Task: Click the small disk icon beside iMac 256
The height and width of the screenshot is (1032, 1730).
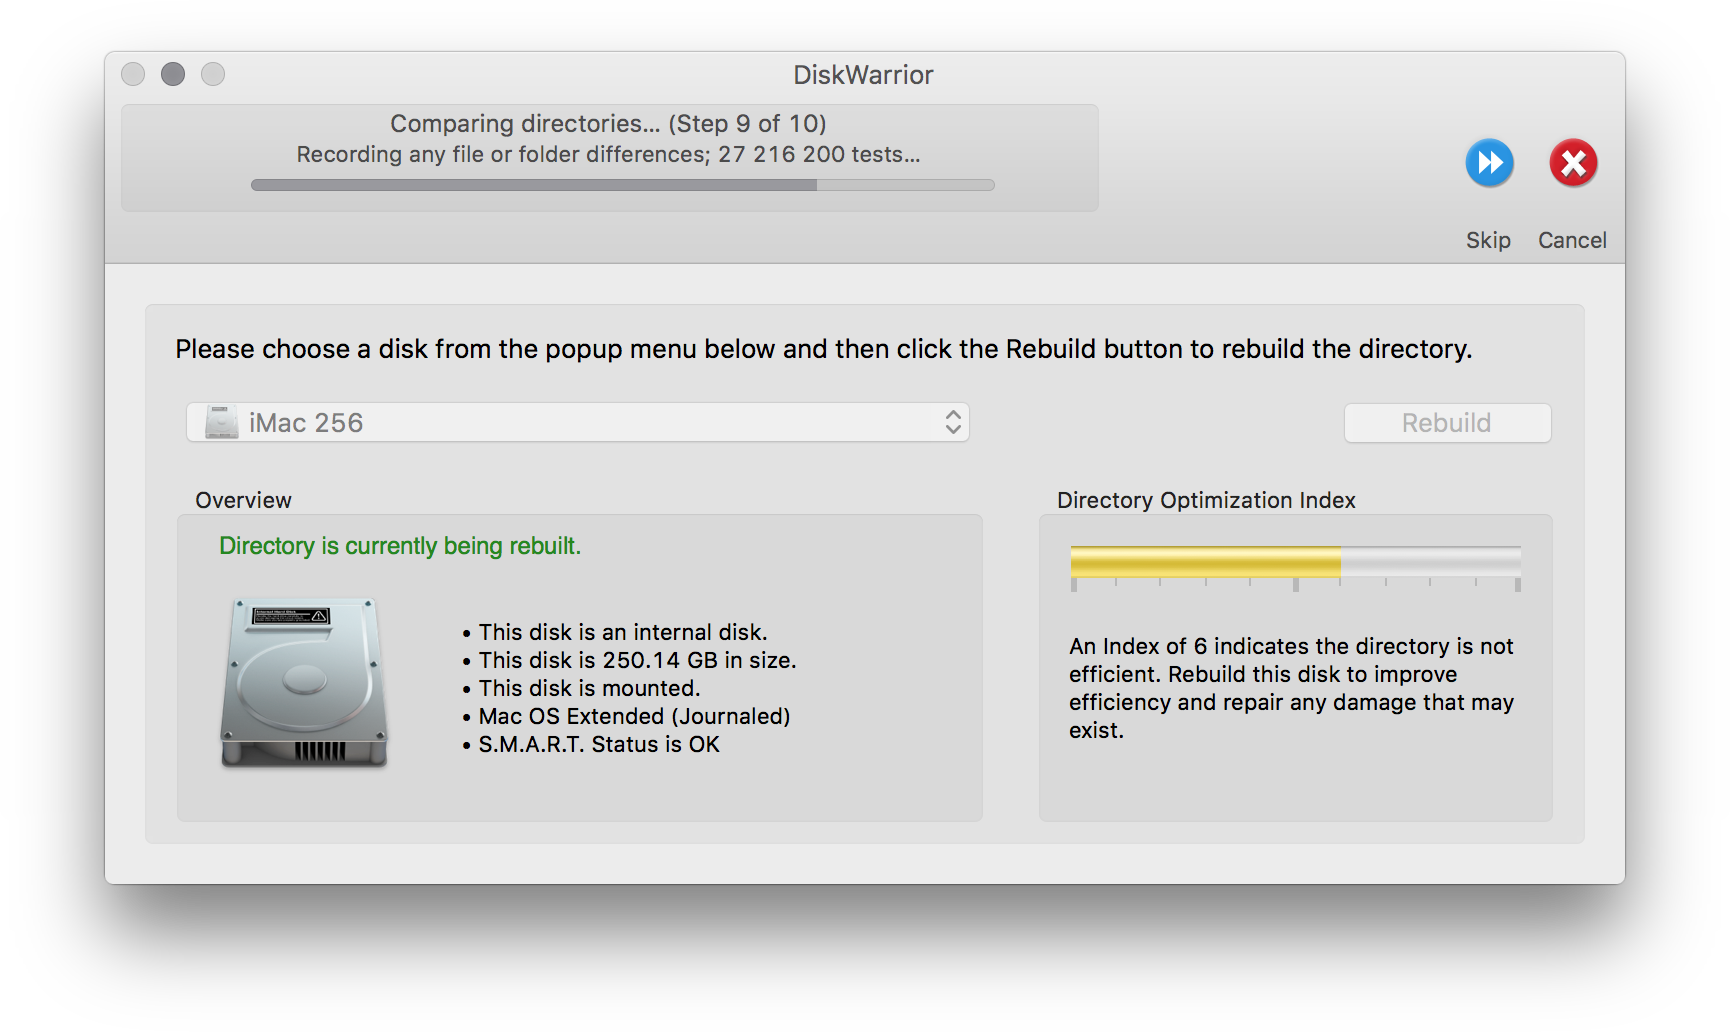Action: click(x=221, y=423)
